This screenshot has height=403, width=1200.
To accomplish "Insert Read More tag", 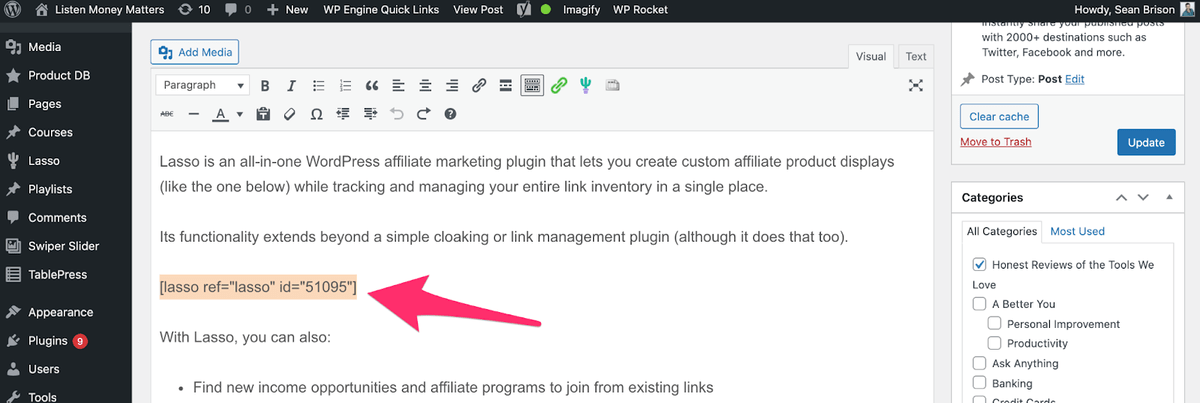I will pyautogui.click(x=506, y=85).
